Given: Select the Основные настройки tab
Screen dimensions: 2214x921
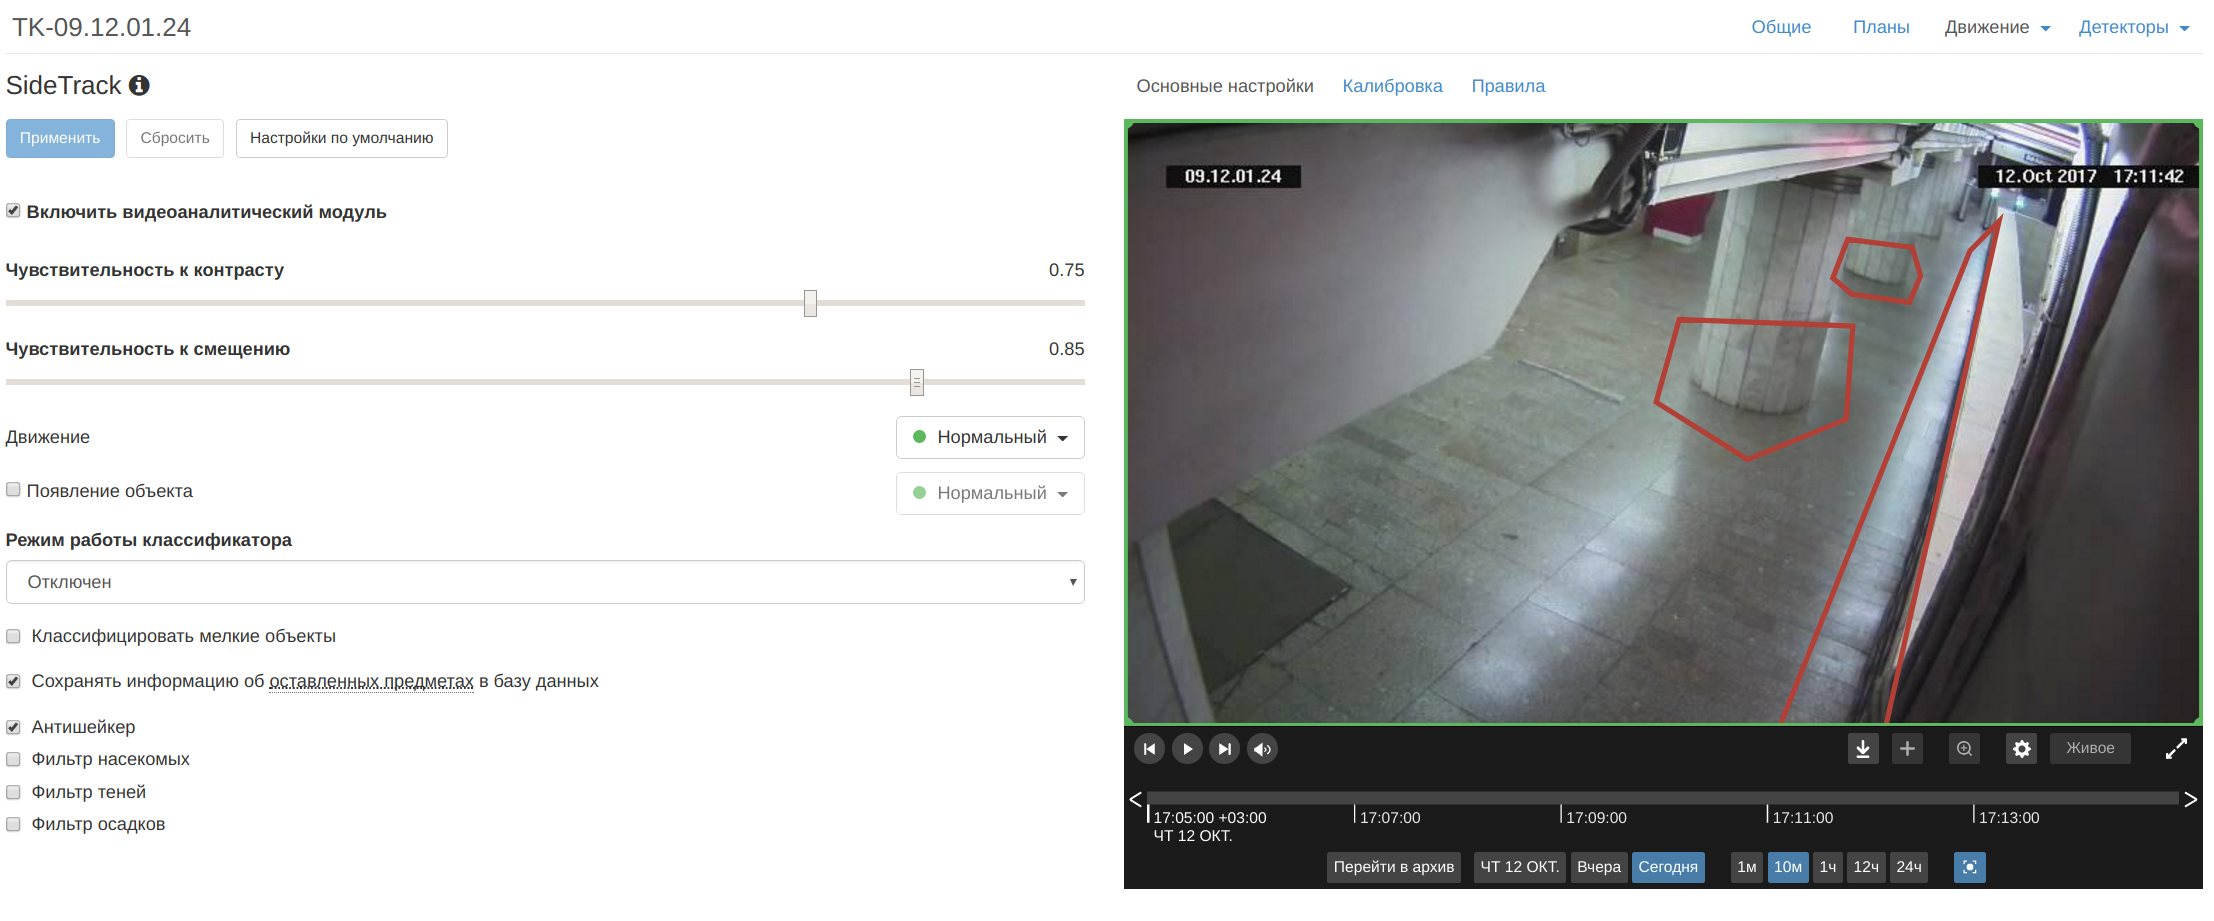Looking at the screenshot, I should pyautogui.click(x=1225, y=86).
